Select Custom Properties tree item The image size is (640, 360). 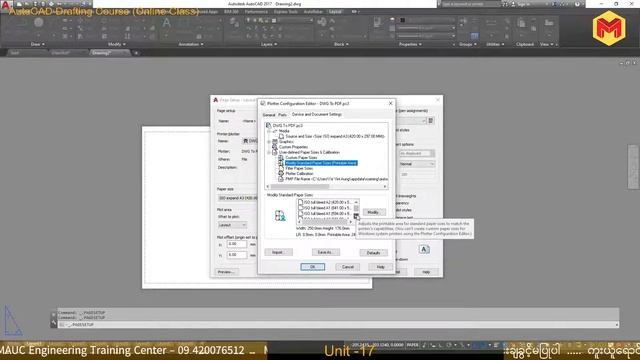(x=293, y=147)
